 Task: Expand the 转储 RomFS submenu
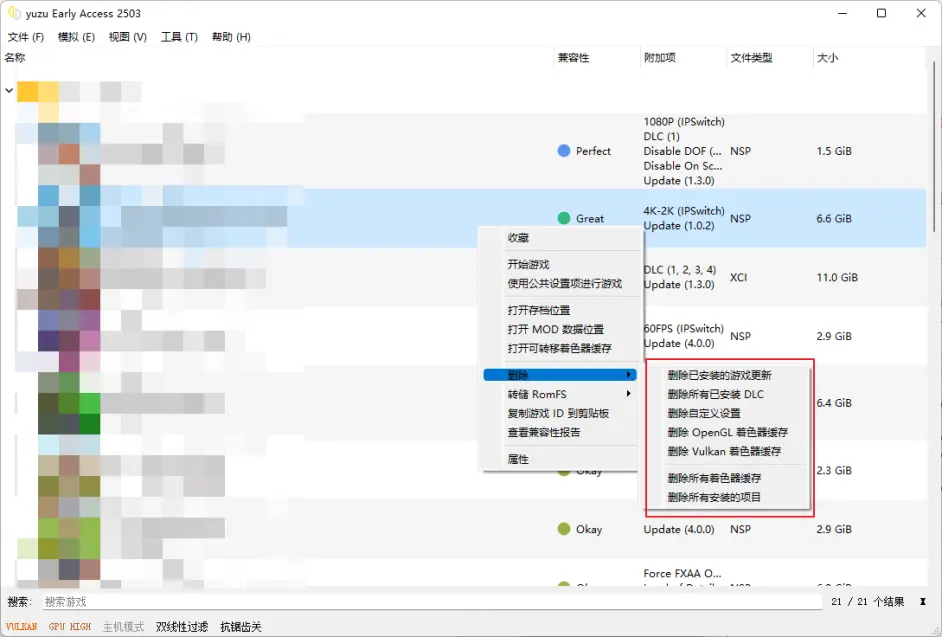coord(560,394)
